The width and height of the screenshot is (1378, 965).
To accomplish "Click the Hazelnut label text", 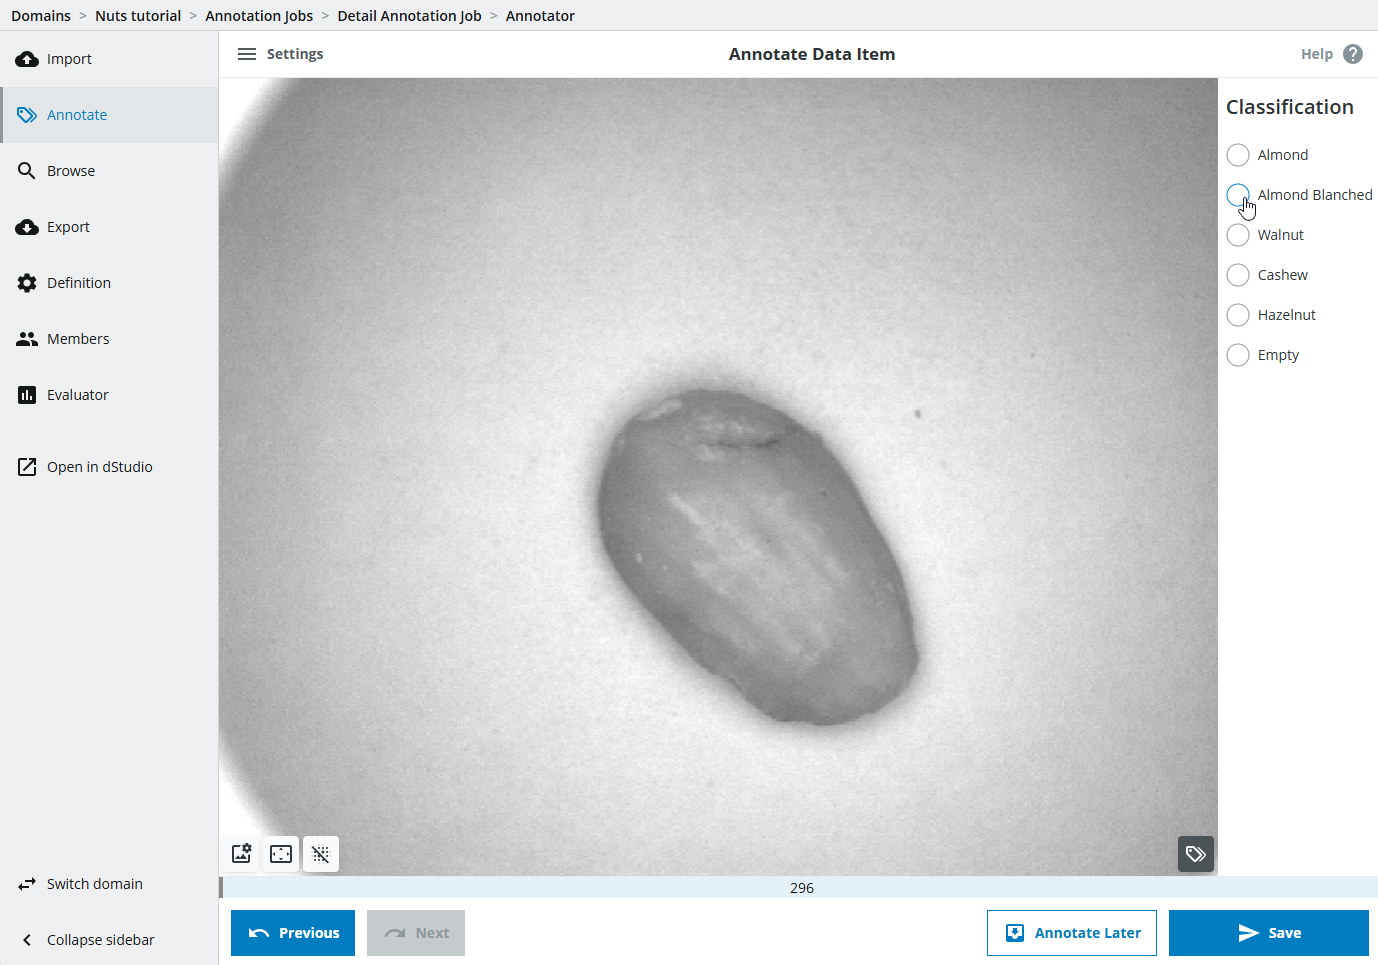I will click(1287, 315).
